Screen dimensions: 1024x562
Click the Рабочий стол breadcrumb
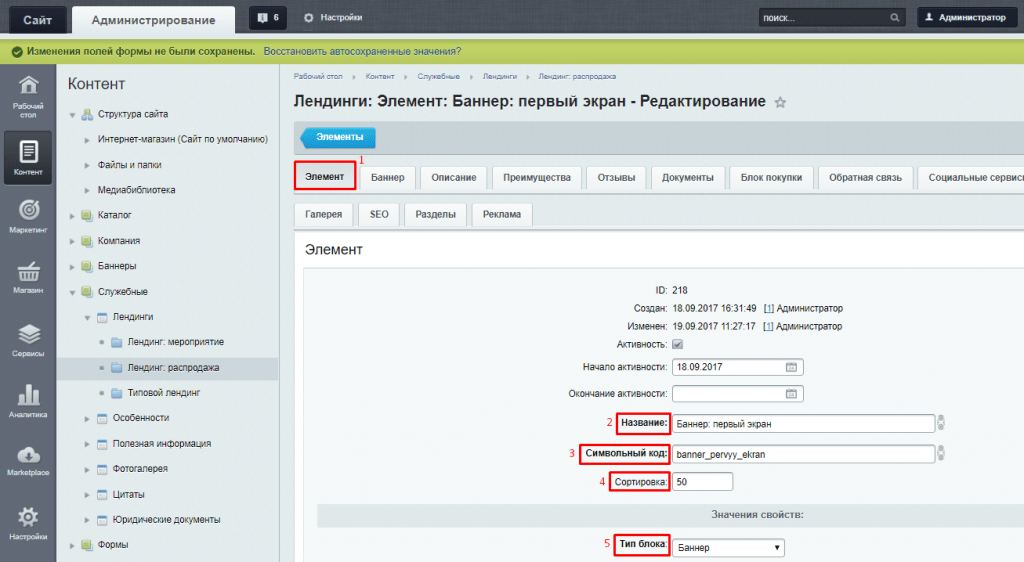point(318,76)
